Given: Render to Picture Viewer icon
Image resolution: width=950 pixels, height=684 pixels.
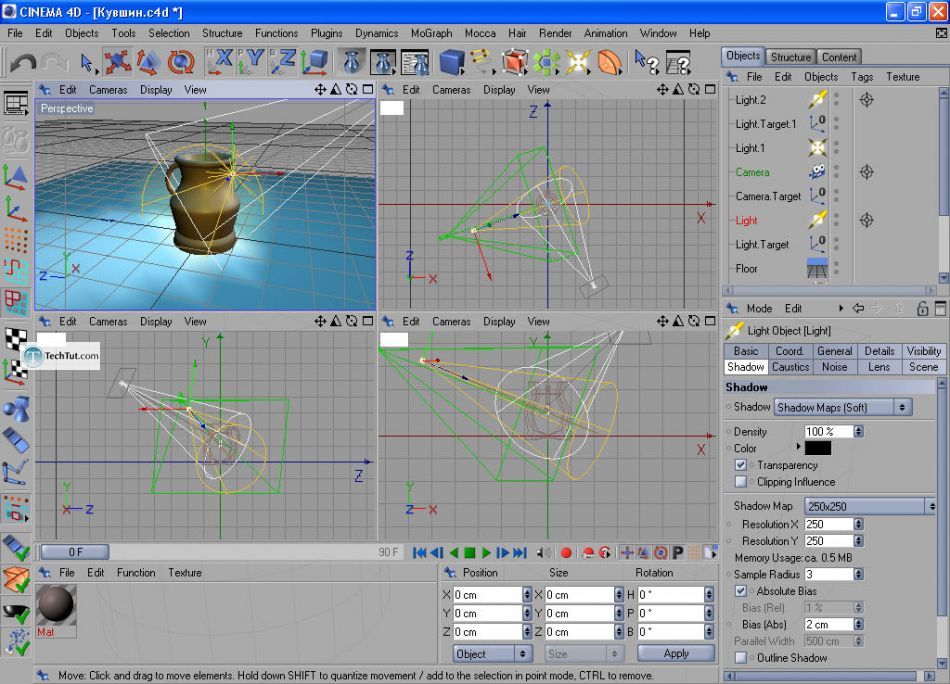Looking at the screenshot, I should 384,62.
